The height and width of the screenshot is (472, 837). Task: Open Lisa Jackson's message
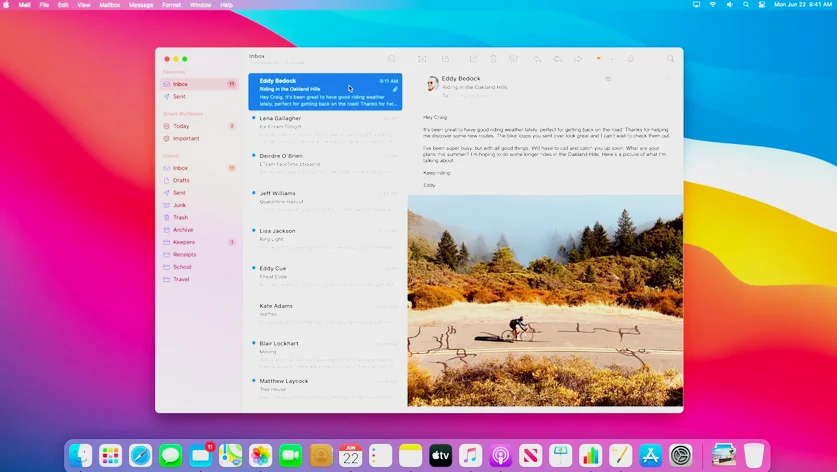click(325, 241)
